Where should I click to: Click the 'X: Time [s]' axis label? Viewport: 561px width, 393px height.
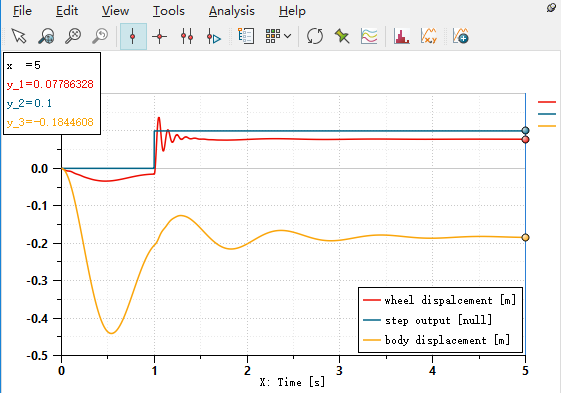(292, 382)
